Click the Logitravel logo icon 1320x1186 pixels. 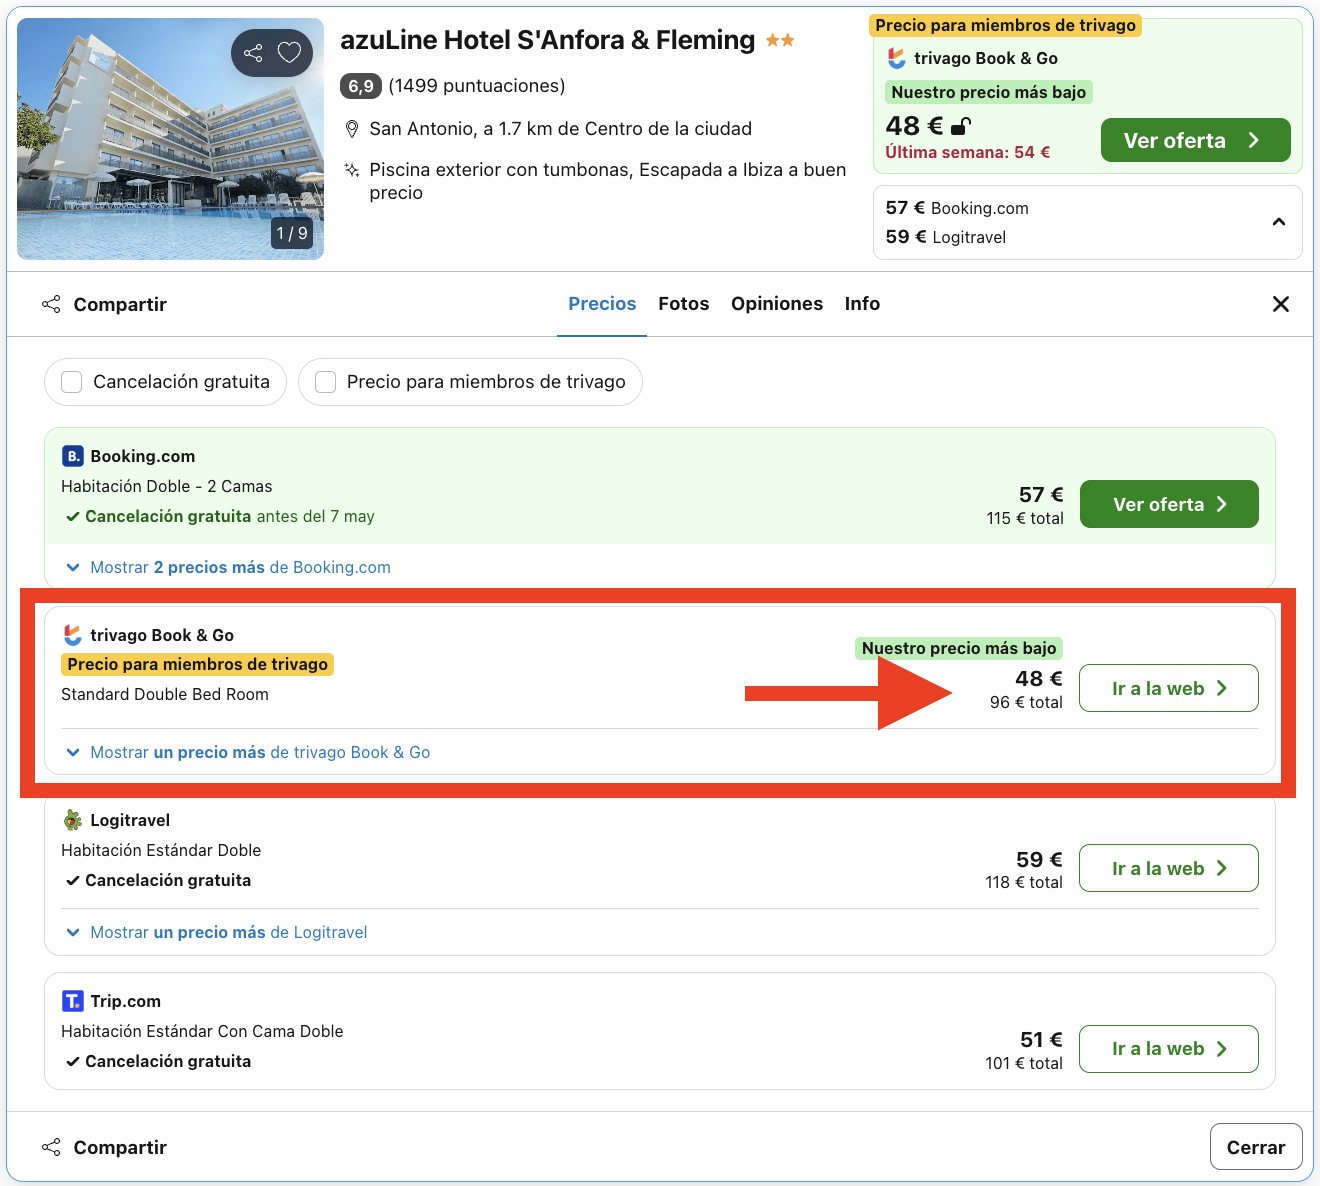pyautogui.click(x=72, y=819)
